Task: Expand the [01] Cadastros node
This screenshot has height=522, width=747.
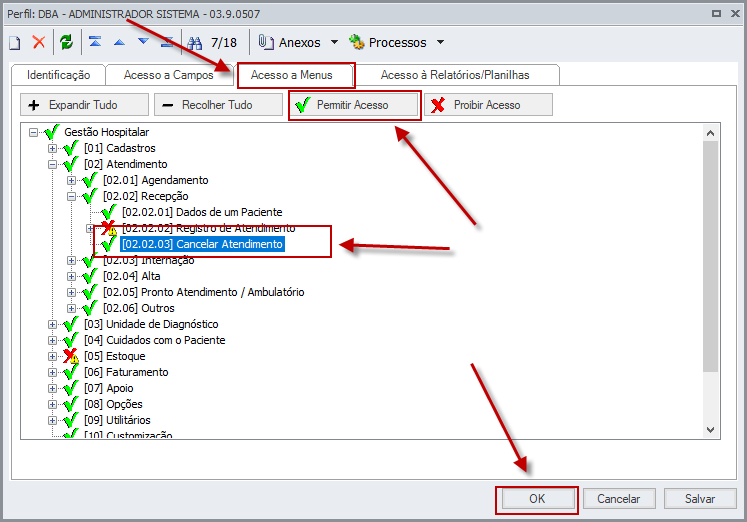Action: pos(52,149)
